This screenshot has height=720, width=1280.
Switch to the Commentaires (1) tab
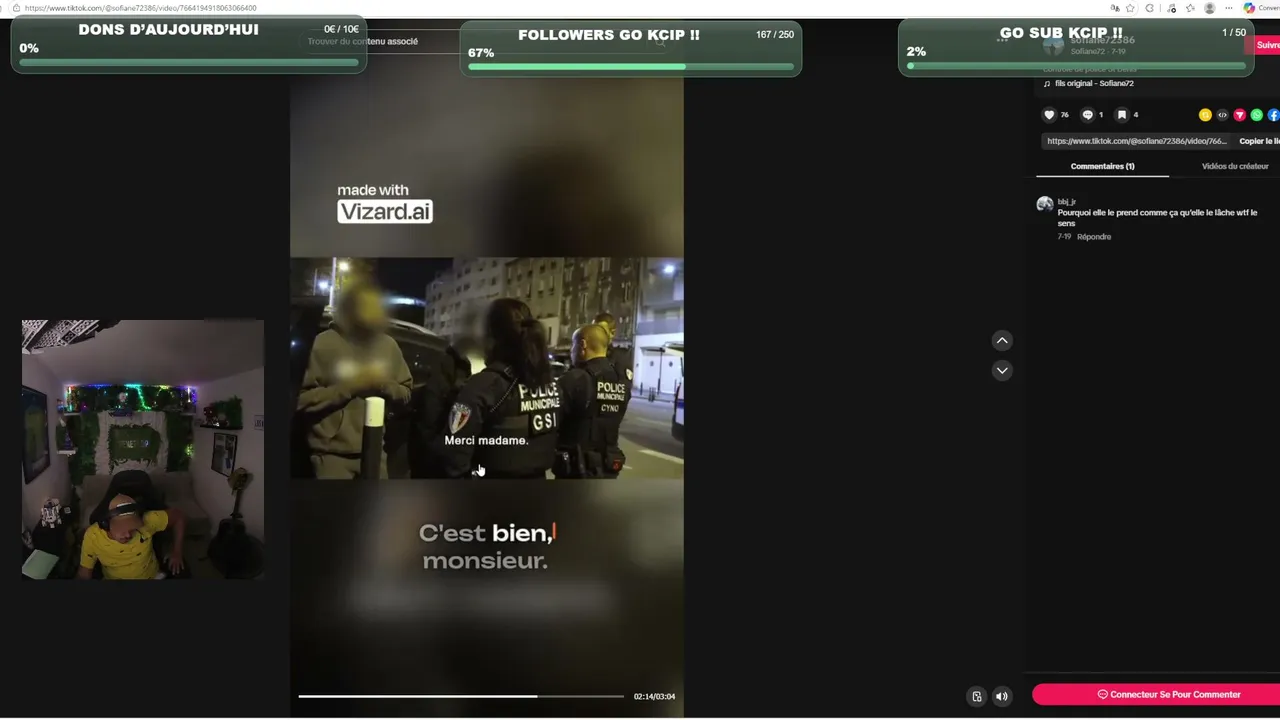1102,166
